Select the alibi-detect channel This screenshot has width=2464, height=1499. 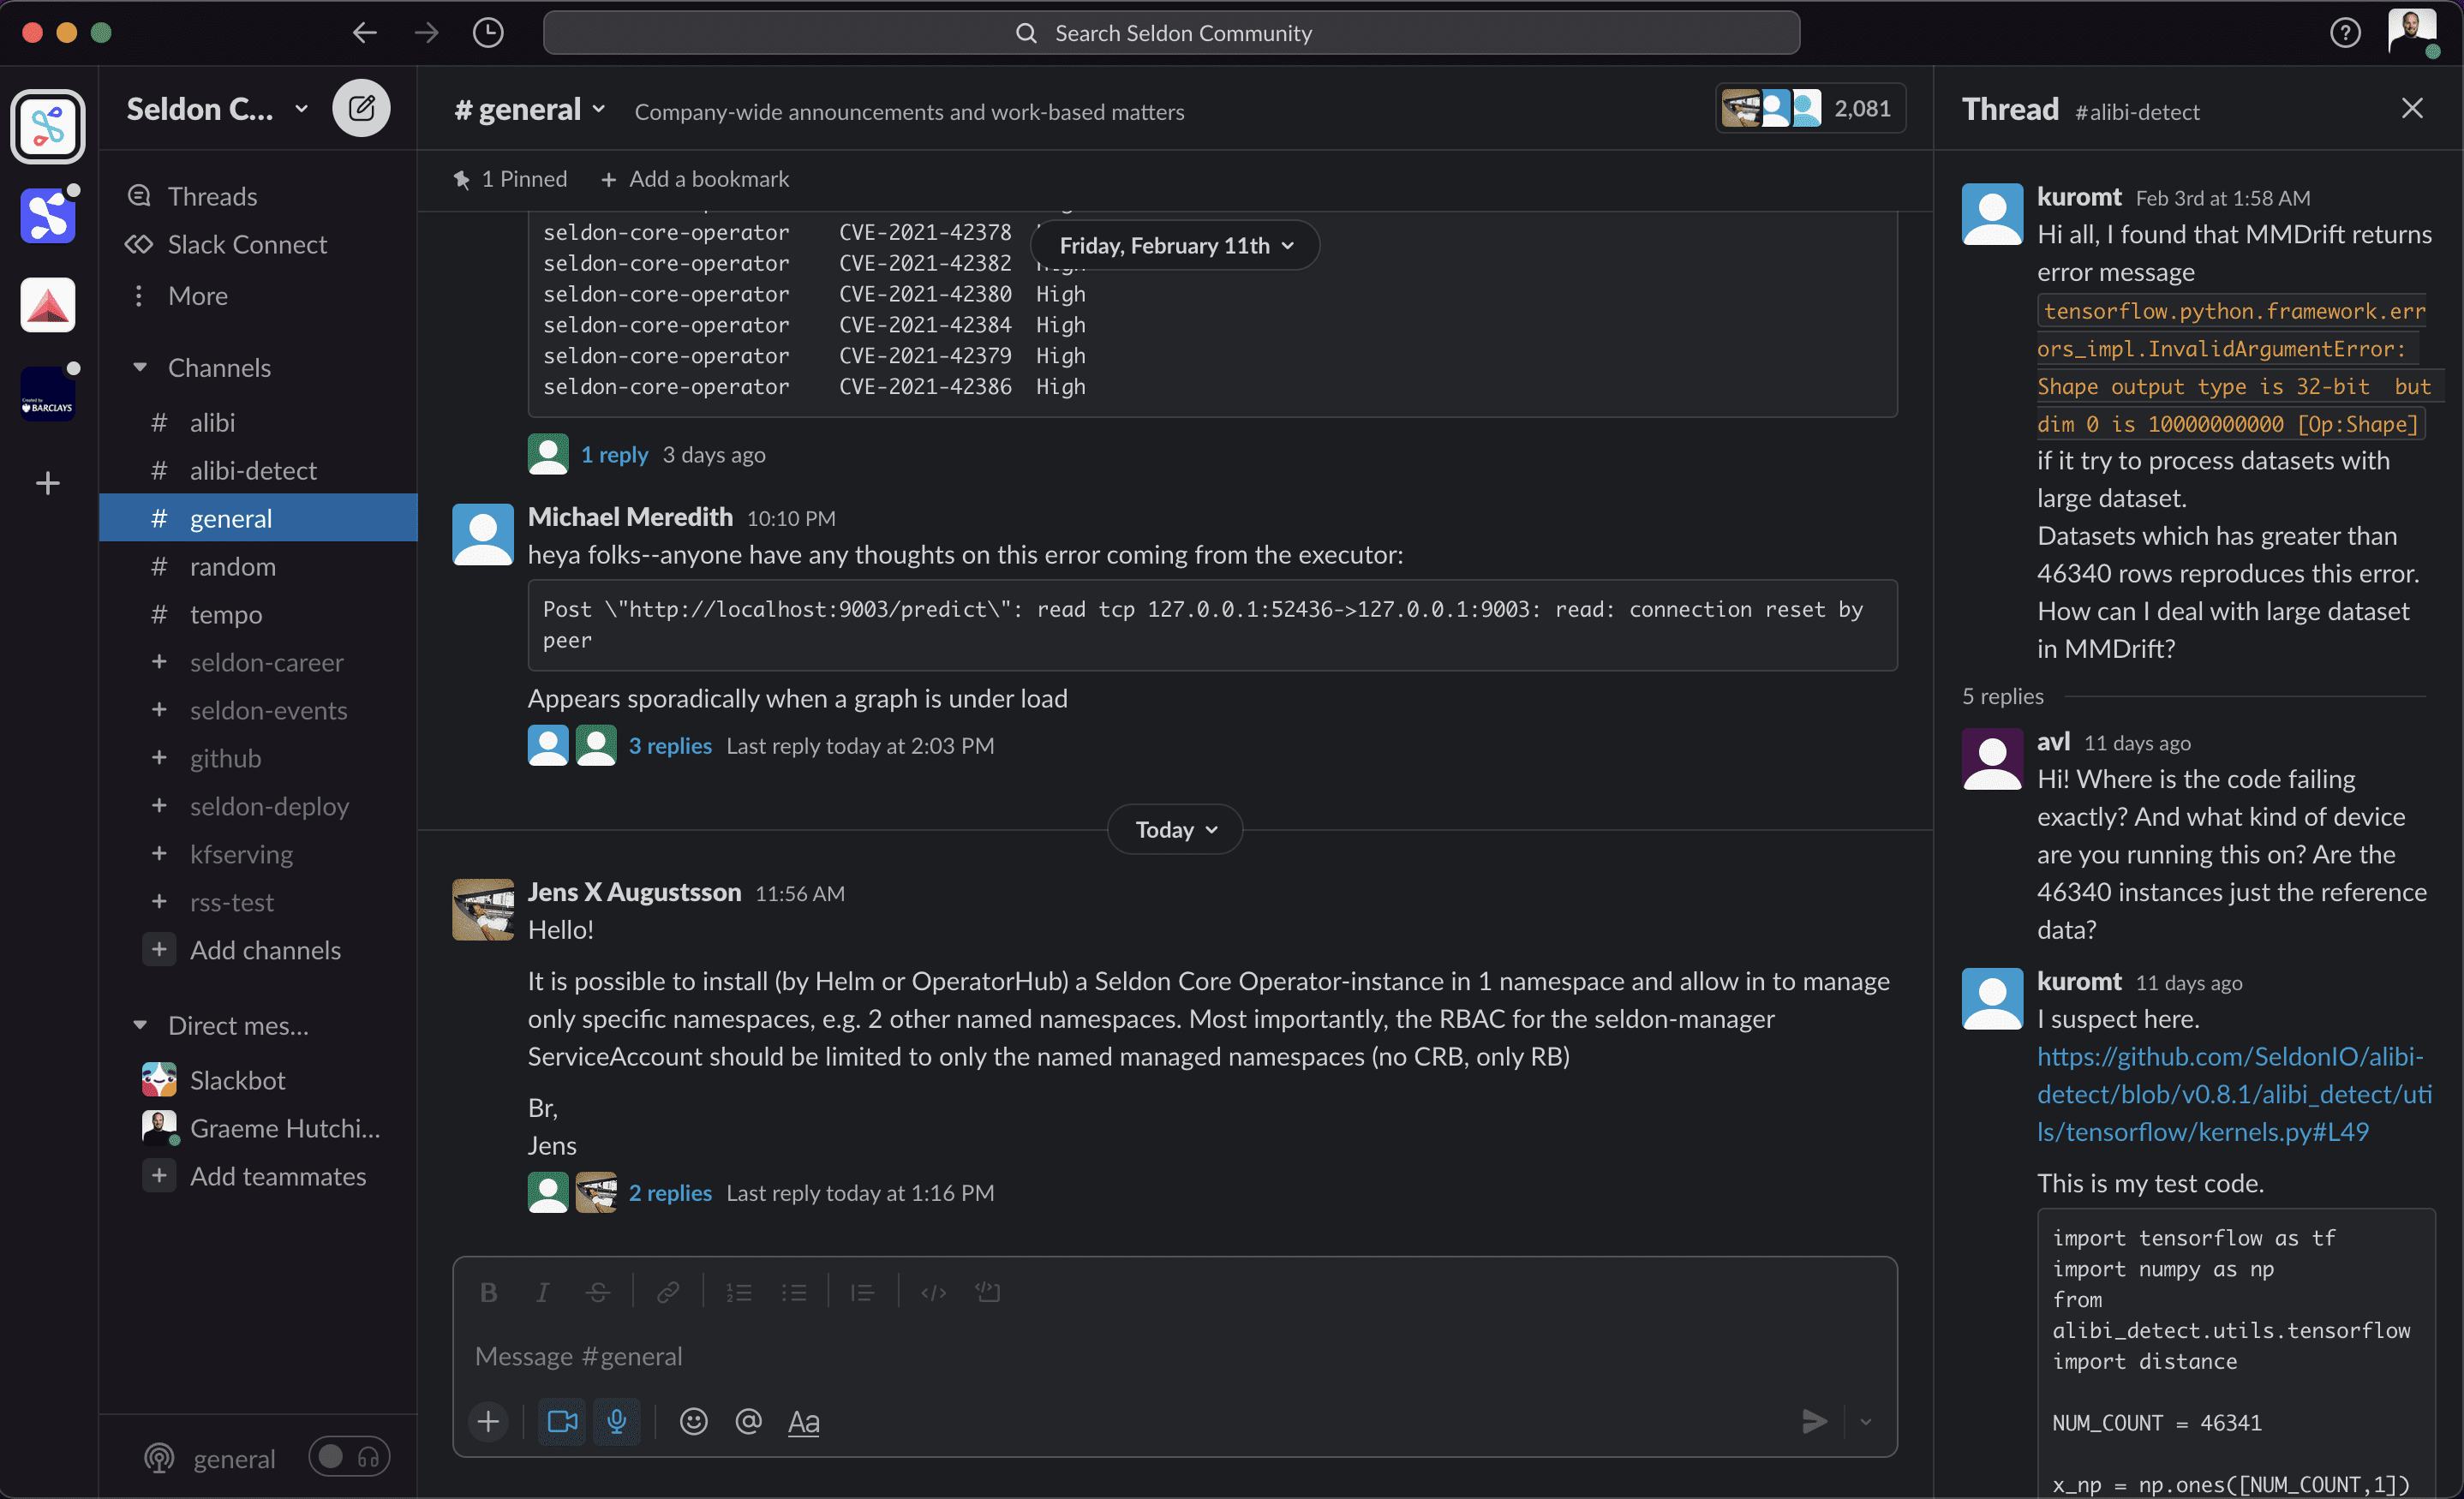point(259,470)
